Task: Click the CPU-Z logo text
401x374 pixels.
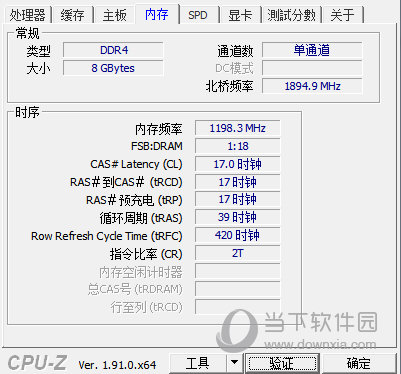Action: click(37, 363)
